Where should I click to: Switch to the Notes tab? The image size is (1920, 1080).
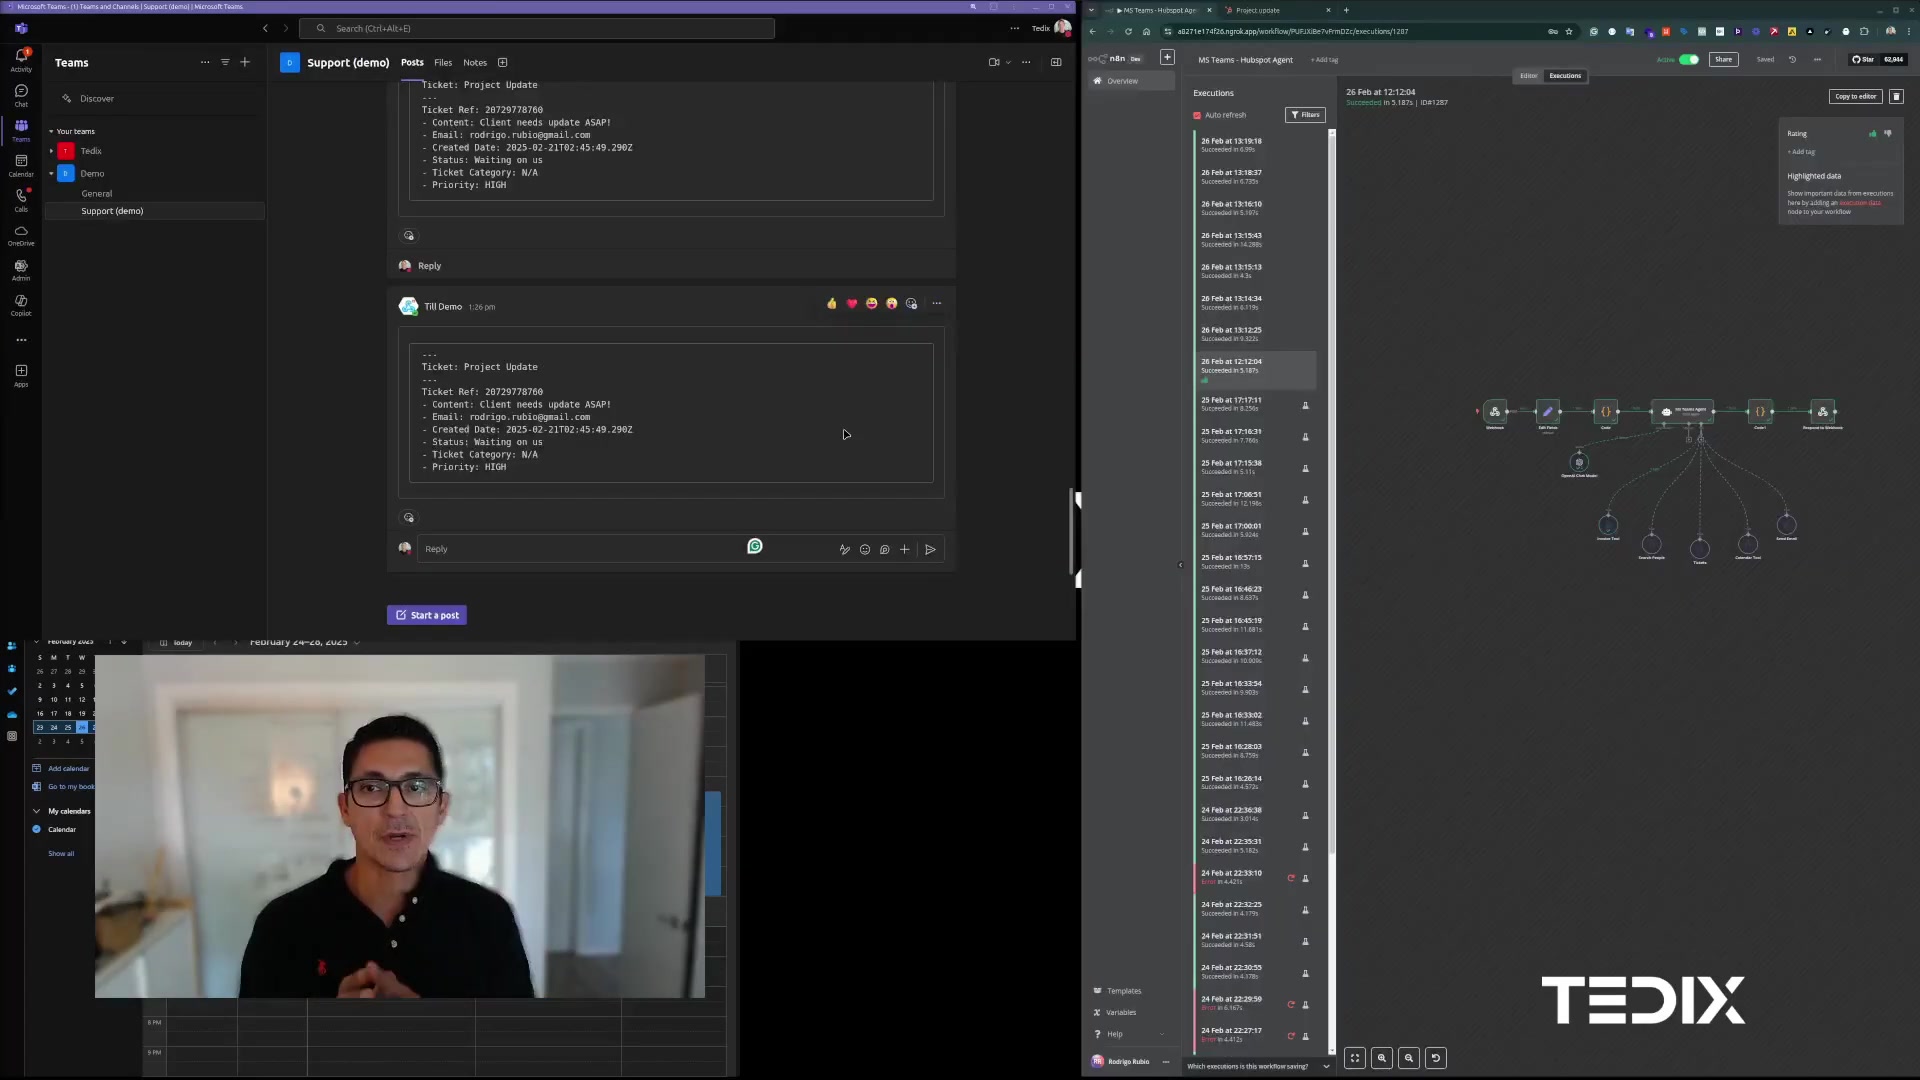[475, 62]
